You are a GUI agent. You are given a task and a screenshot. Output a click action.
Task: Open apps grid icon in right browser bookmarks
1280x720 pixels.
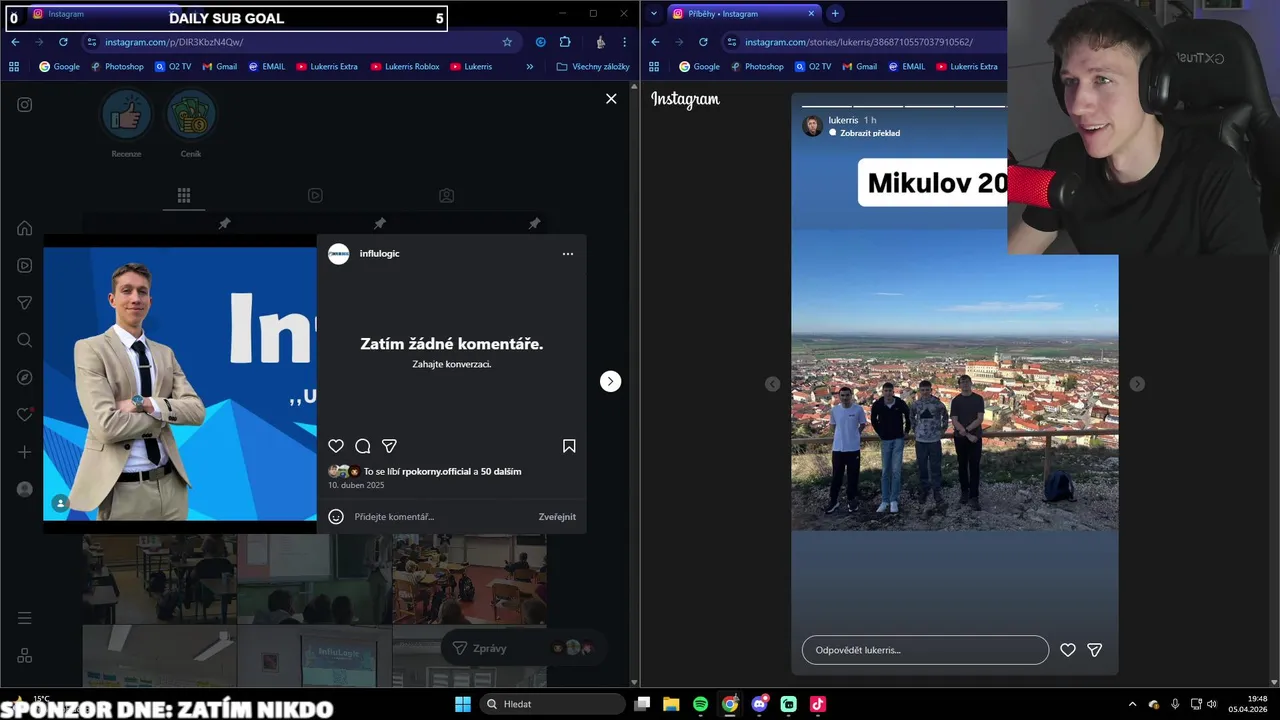pos(654,67)
